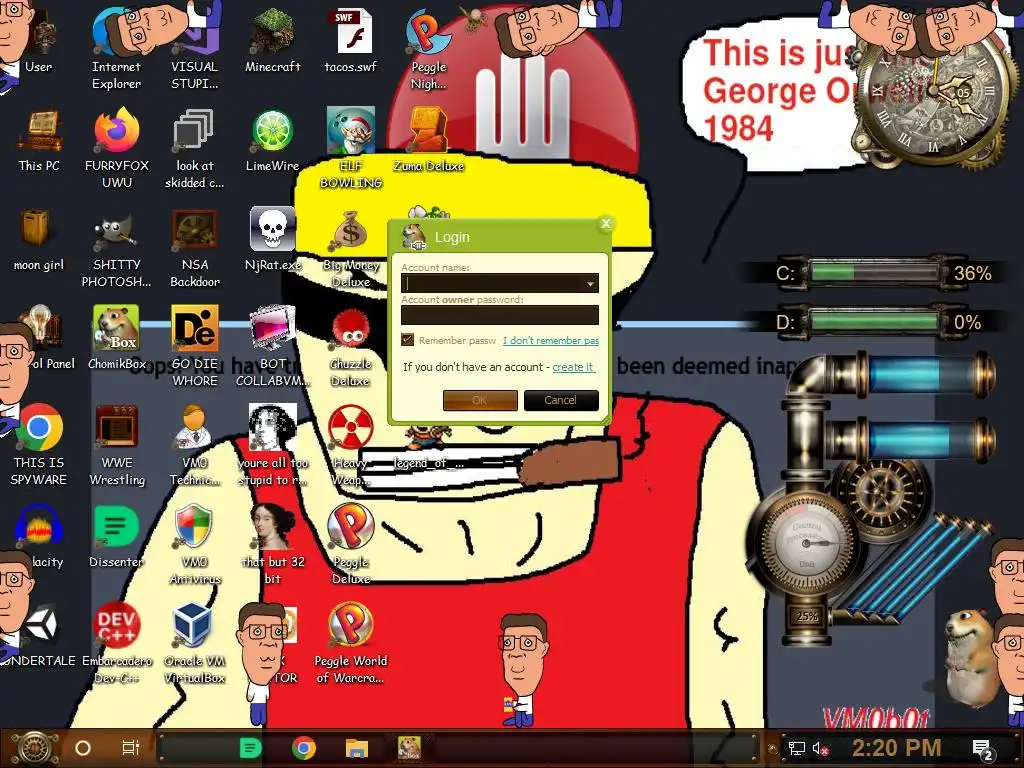
Task: Open network tray icon
Action: 796,748
